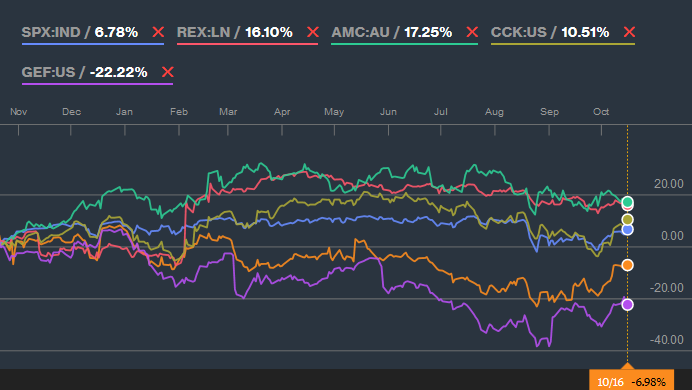The image size is (692, 390).
Task: Click the orange 10/16 -6.98% tooltip
Action: pos(632,381)
